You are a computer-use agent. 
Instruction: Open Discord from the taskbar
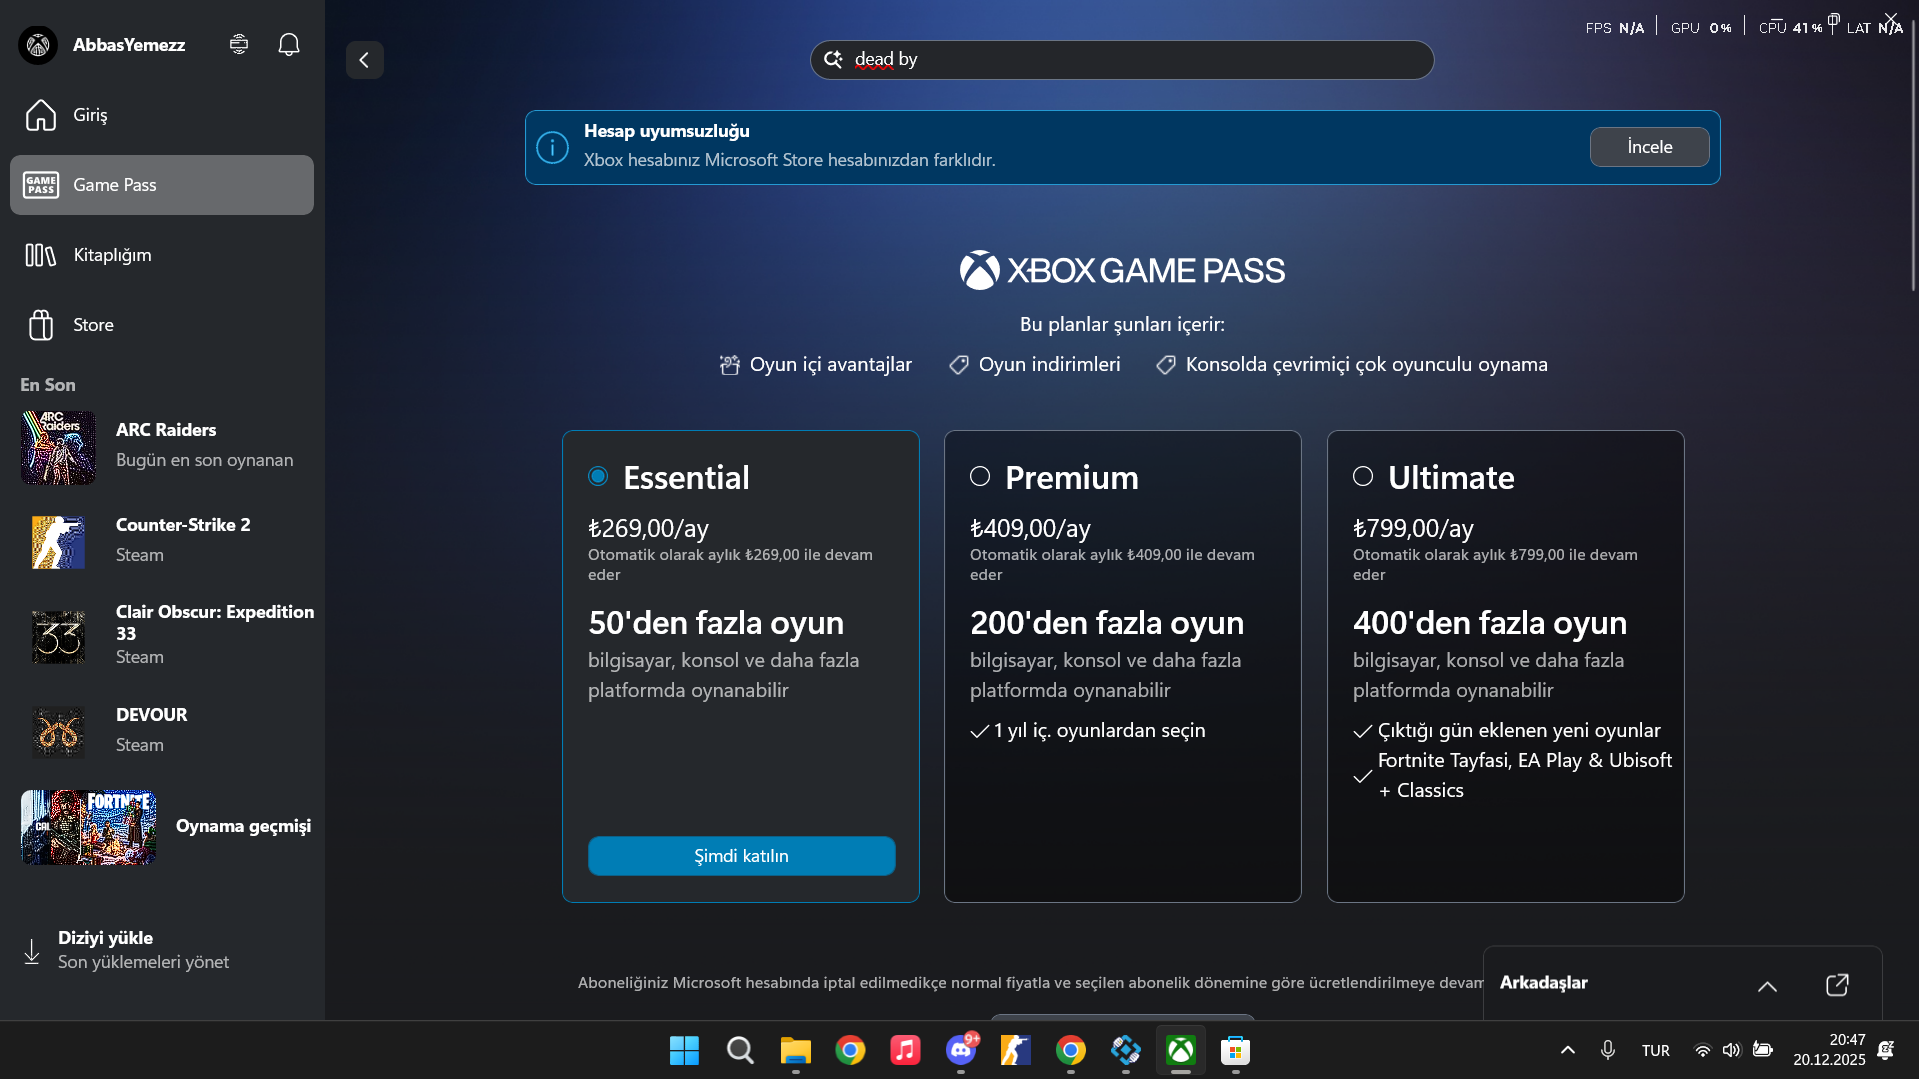[961, 1051]
